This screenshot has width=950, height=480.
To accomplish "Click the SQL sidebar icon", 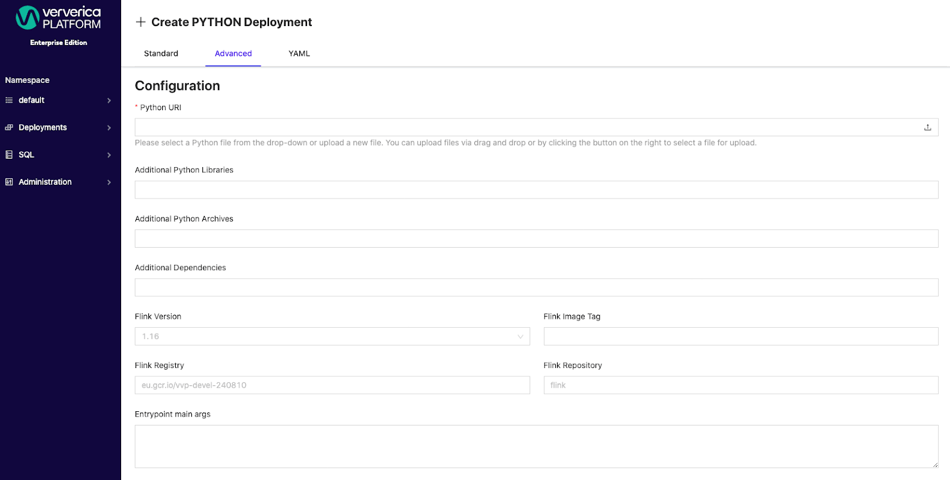I will (x=8, y=155).
